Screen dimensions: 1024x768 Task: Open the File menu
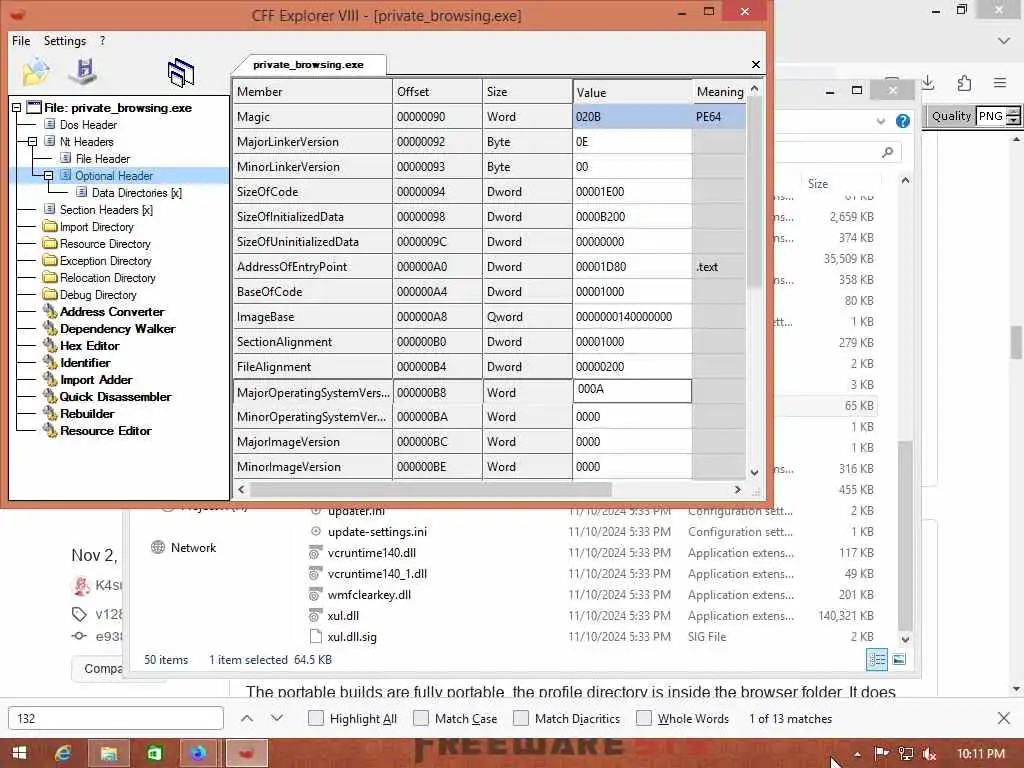pos(21,40)
